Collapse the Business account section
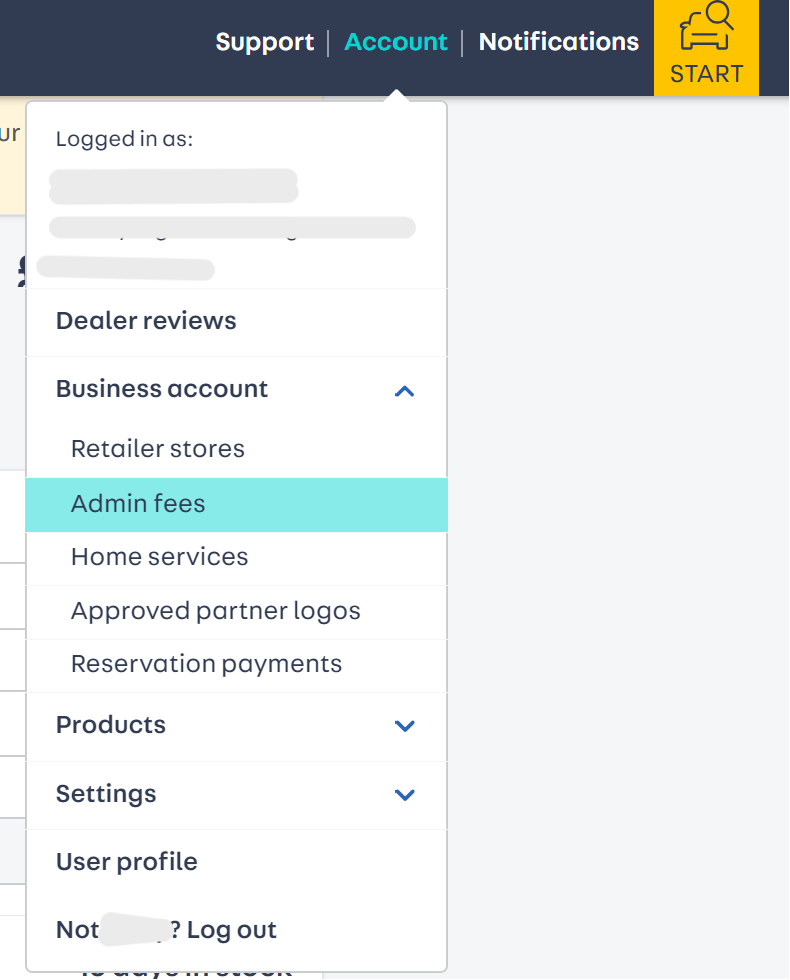The width and height of the screenshot is (790, 980). click(405, 391)
